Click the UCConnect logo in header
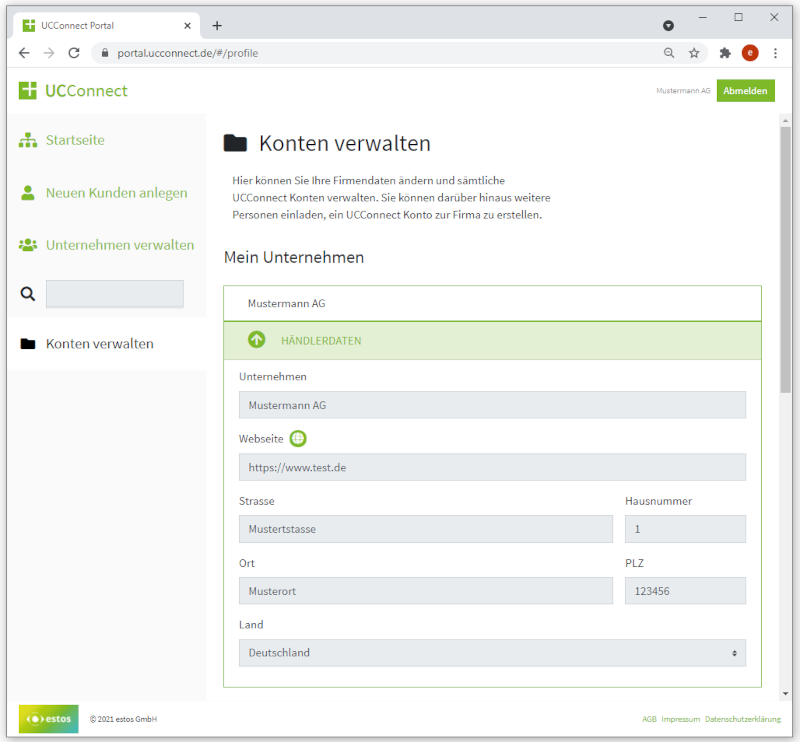The height and width of the screenshot is (742, 800). click(73, 91)
